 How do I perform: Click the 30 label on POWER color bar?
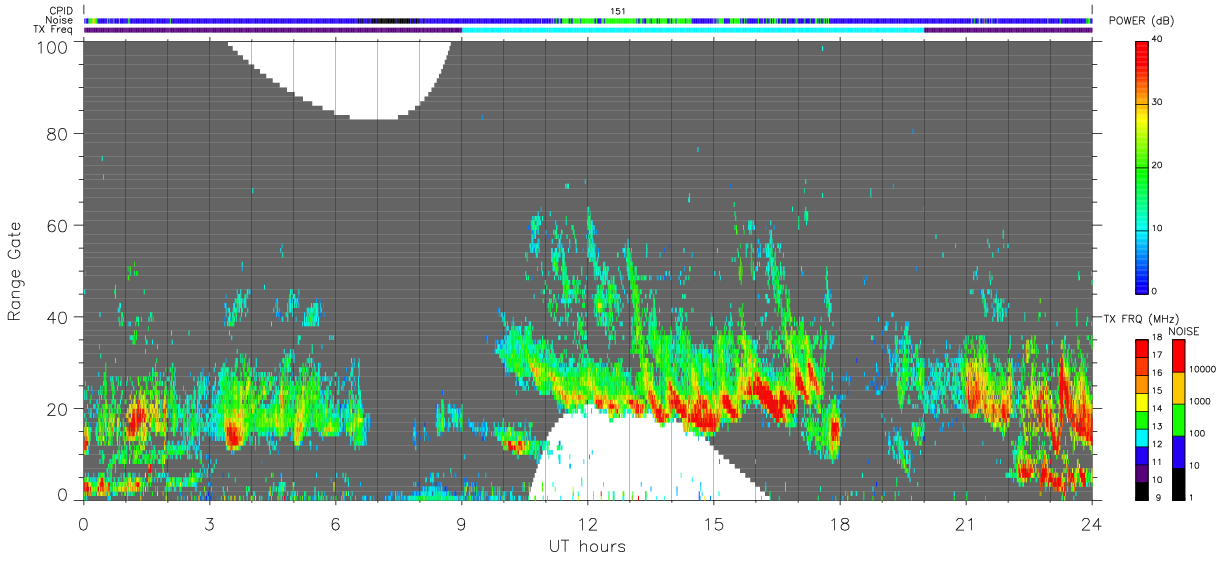[x=1159, y=103]
